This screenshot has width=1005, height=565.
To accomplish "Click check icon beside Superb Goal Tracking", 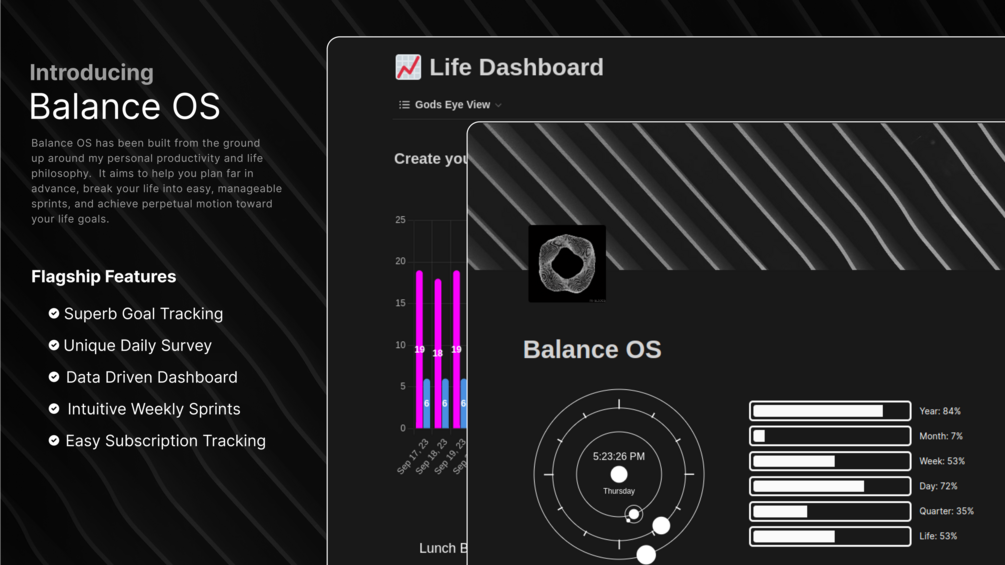I will 54,313.
